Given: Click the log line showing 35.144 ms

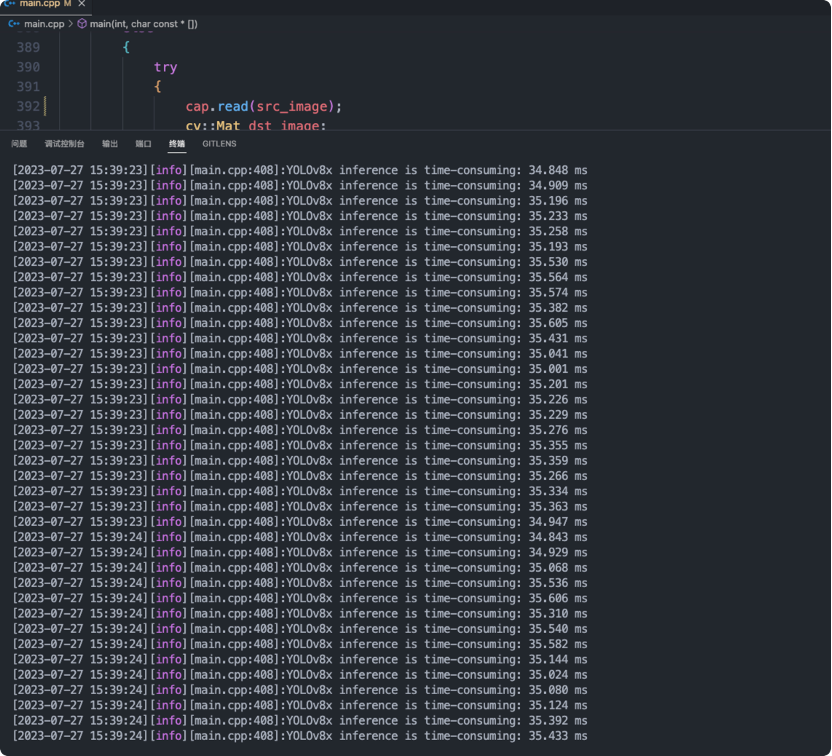Looking at the screenshot, I should 300,660.
